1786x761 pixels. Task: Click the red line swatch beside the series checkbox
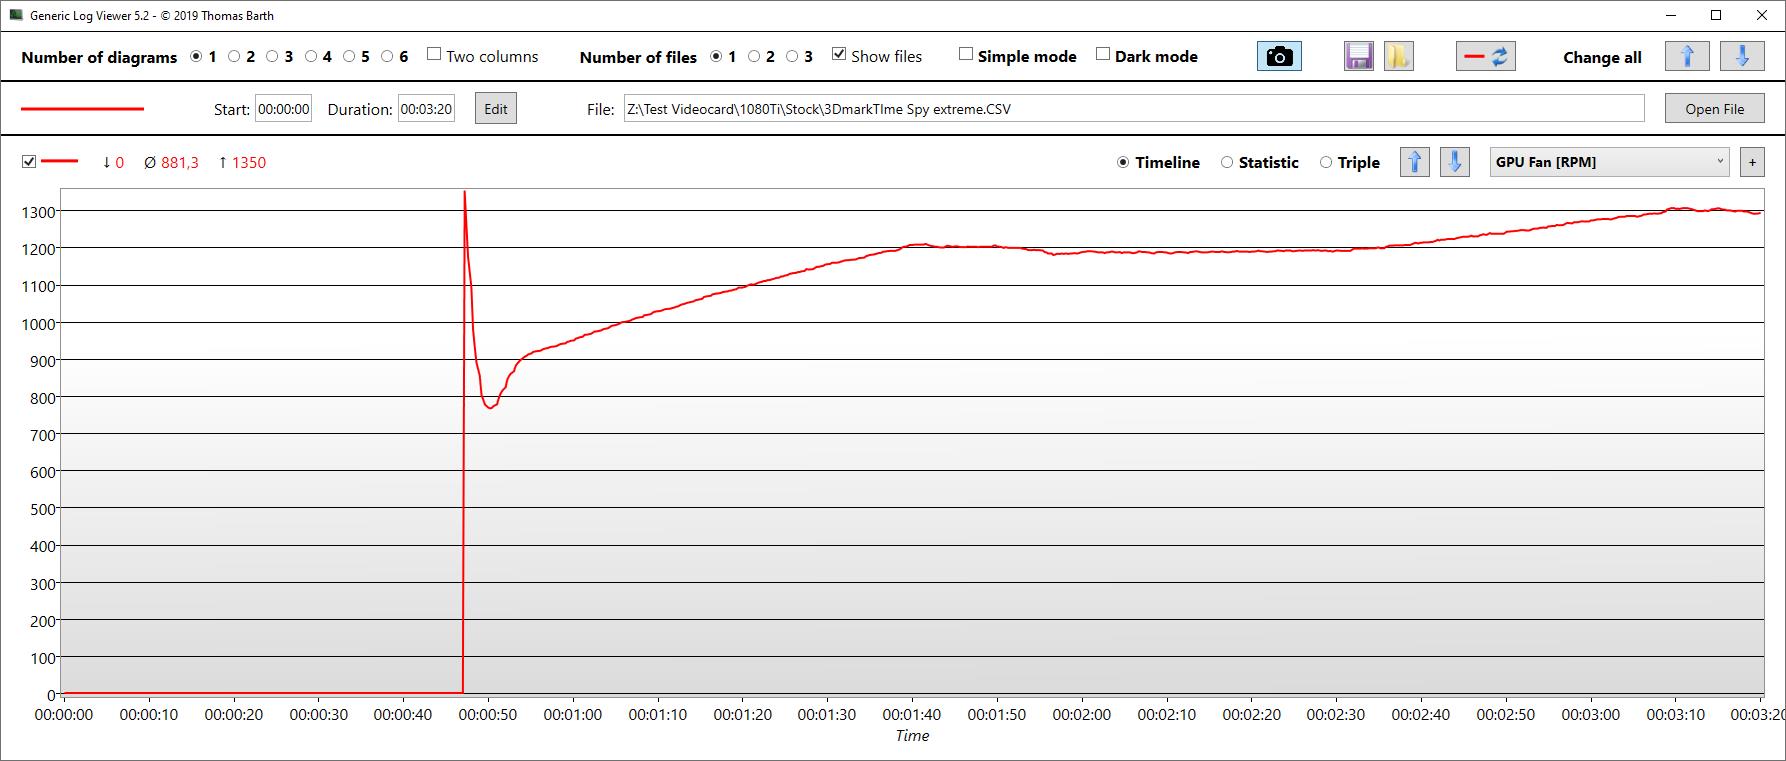[60, 161]
